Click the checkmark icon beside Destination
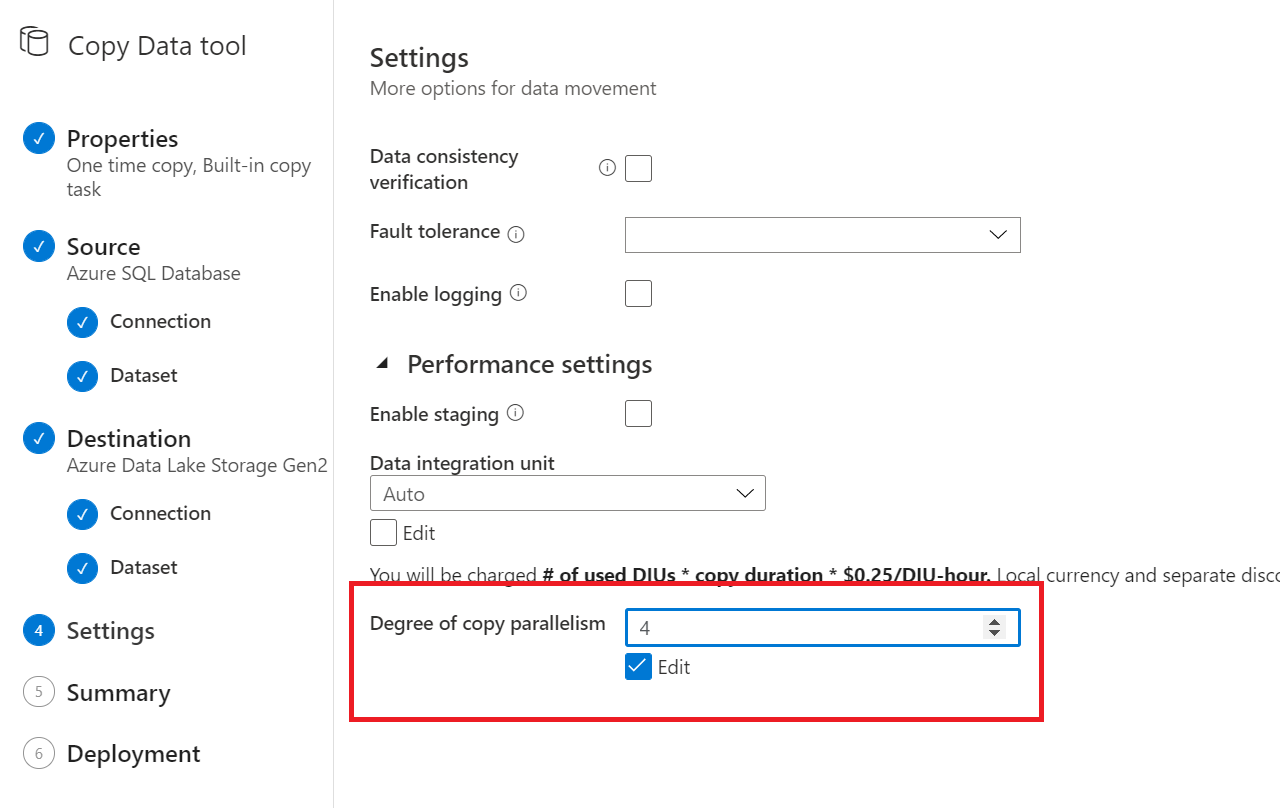Image resolution: width=1280 pixels, height=808 pixels. tap(38, 437)
